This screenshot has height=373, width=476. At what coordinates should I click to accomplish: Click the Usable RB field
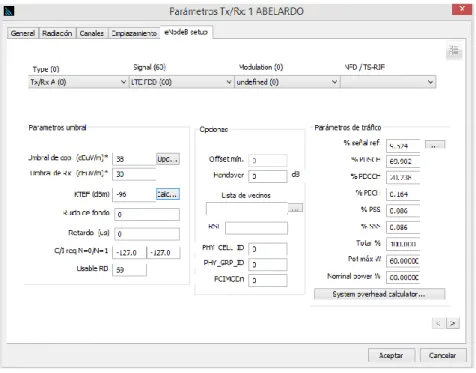pos(129,270)
